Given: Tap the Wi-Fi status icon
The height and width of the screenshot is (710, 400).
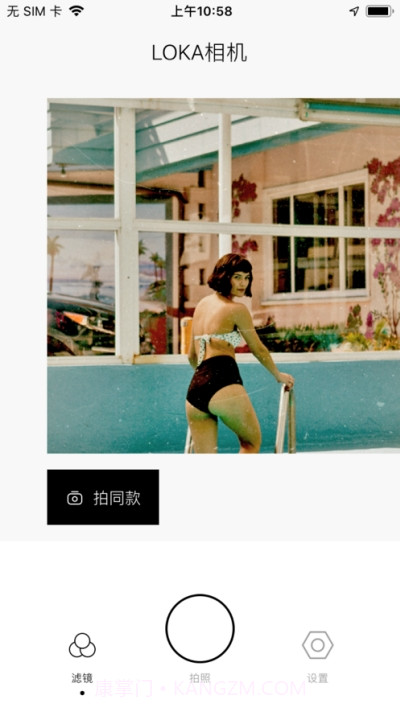Looking at the screenshot, I should pos(77,11).
